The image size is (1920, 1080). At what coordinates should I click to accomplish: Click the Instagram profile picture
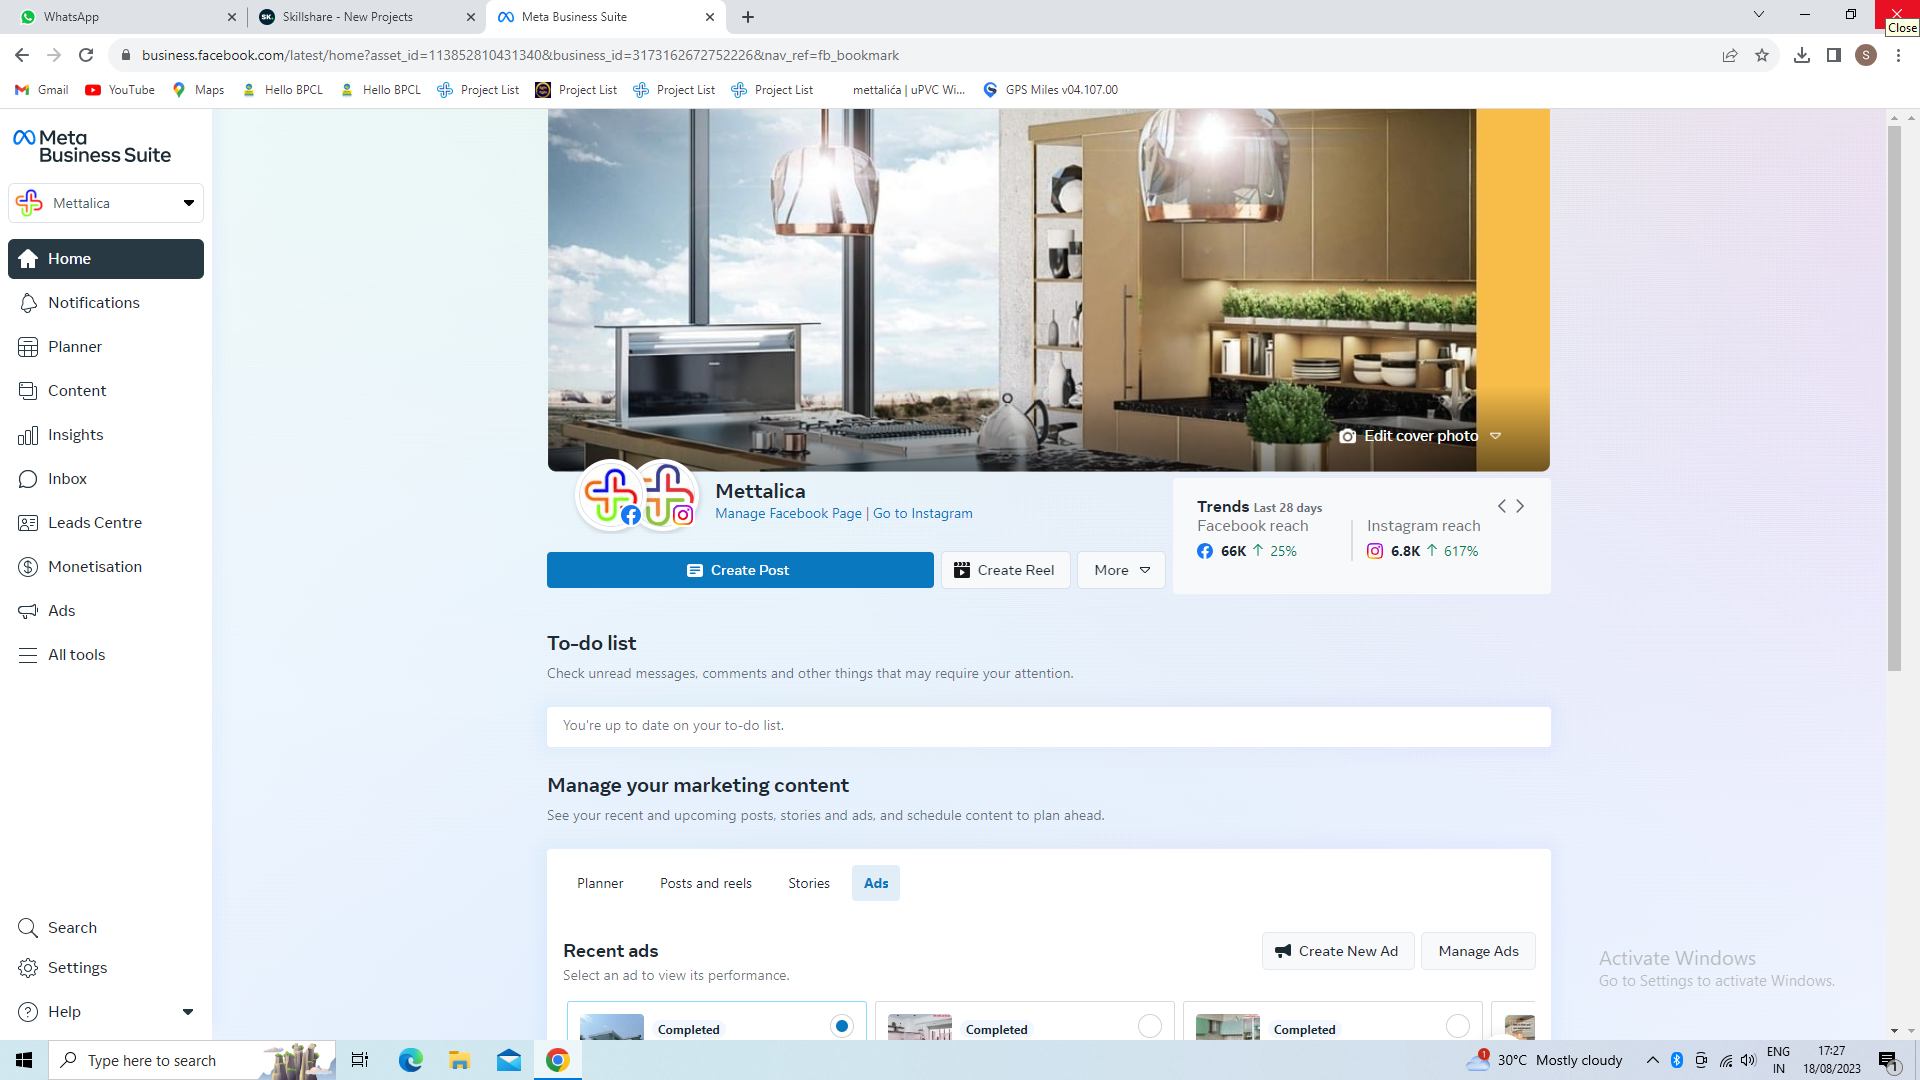(666, 495)
